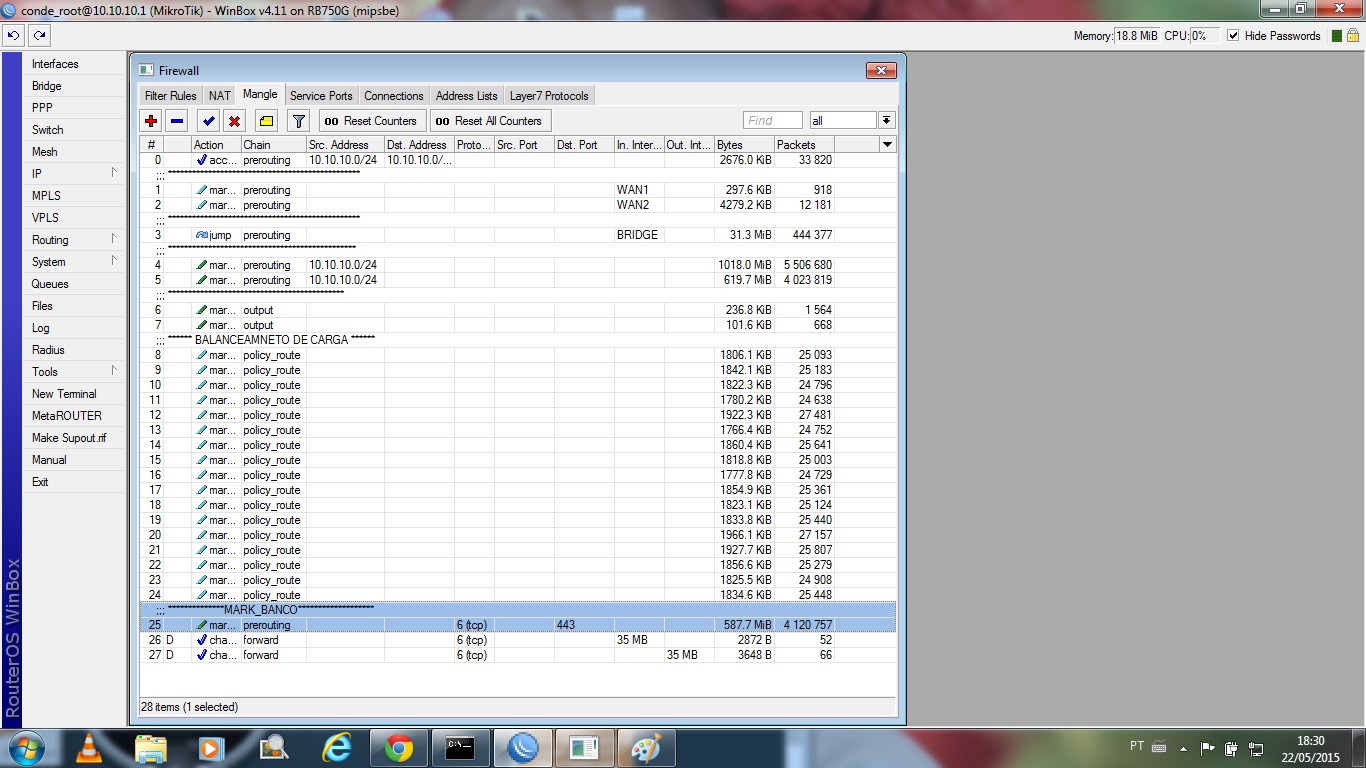Sort by the Bytes column header
This screenshot has height=768, width=1366.
[744, 145]
